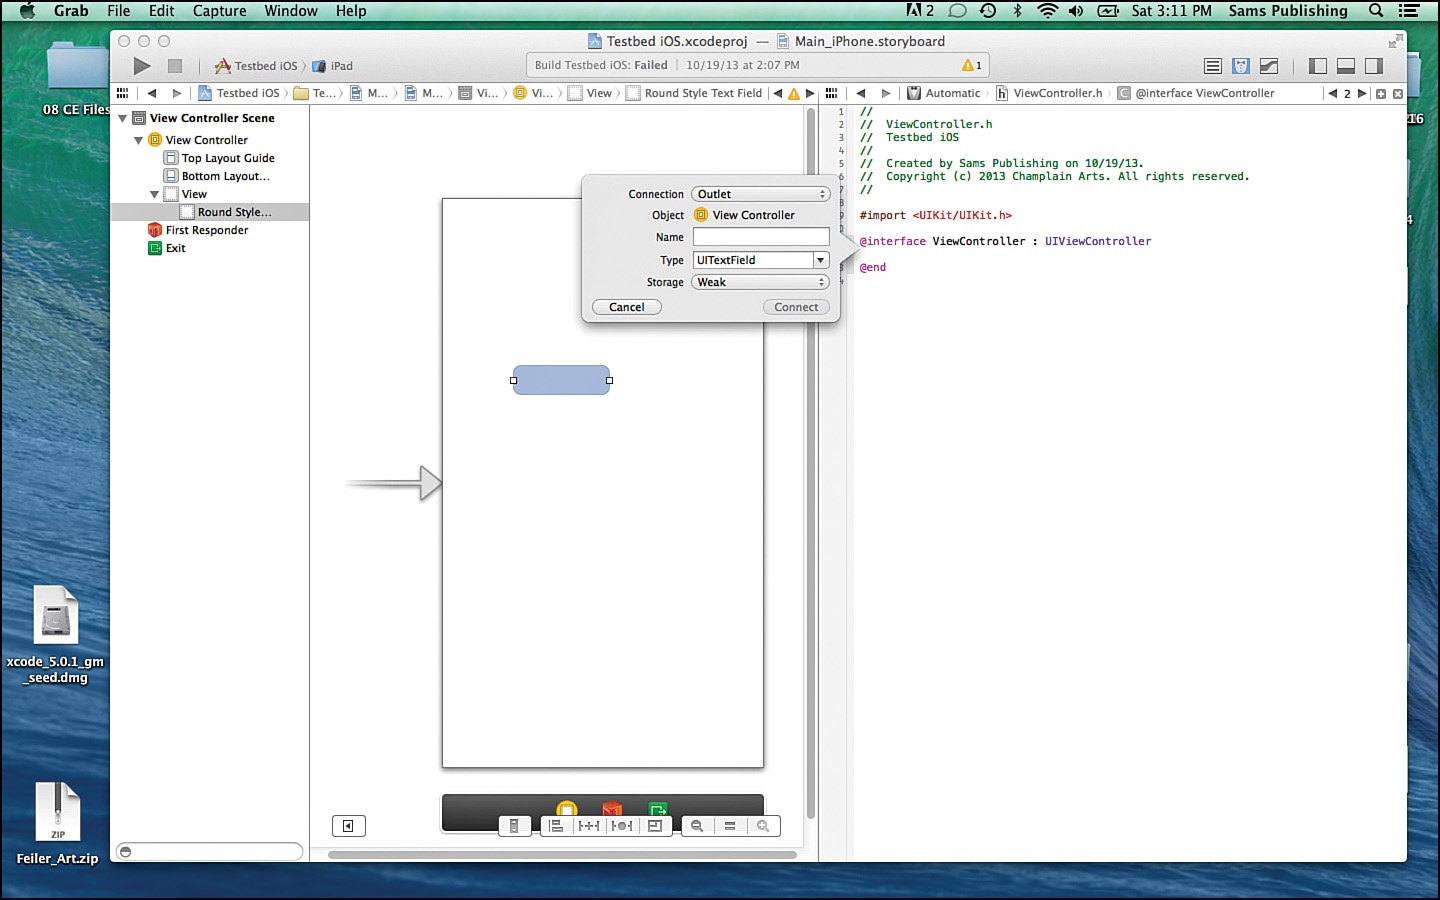Open the Type combo box arrow

pos(821,260)
